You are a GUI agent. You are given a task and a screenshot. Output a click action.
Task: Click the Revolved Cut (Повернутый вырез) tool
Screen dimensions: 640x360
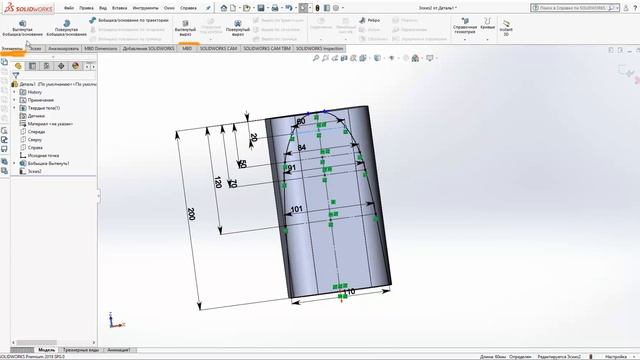click(x=238, y=28)
